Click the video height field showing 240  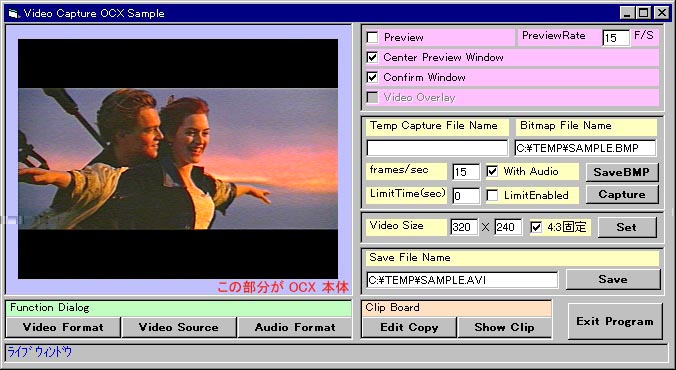[508, 227]
